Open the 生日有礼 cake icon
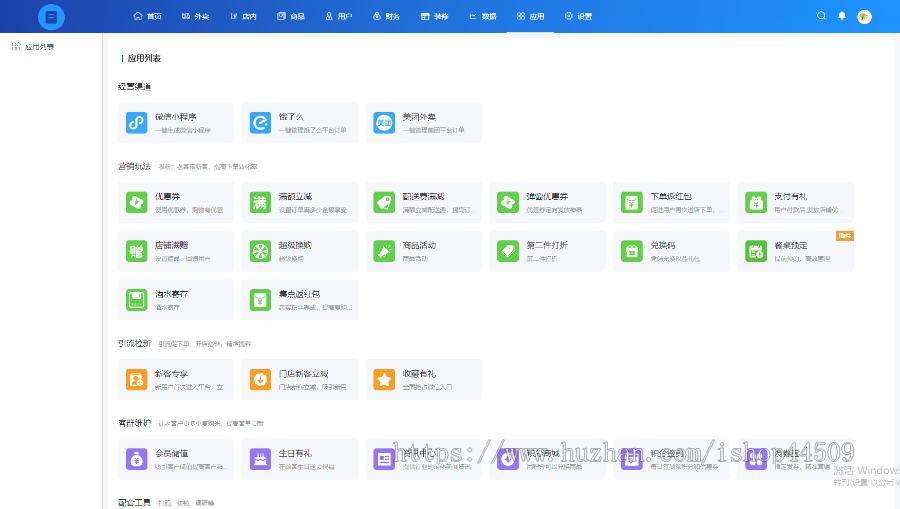 pyautogui.click(x=260, y=460)
